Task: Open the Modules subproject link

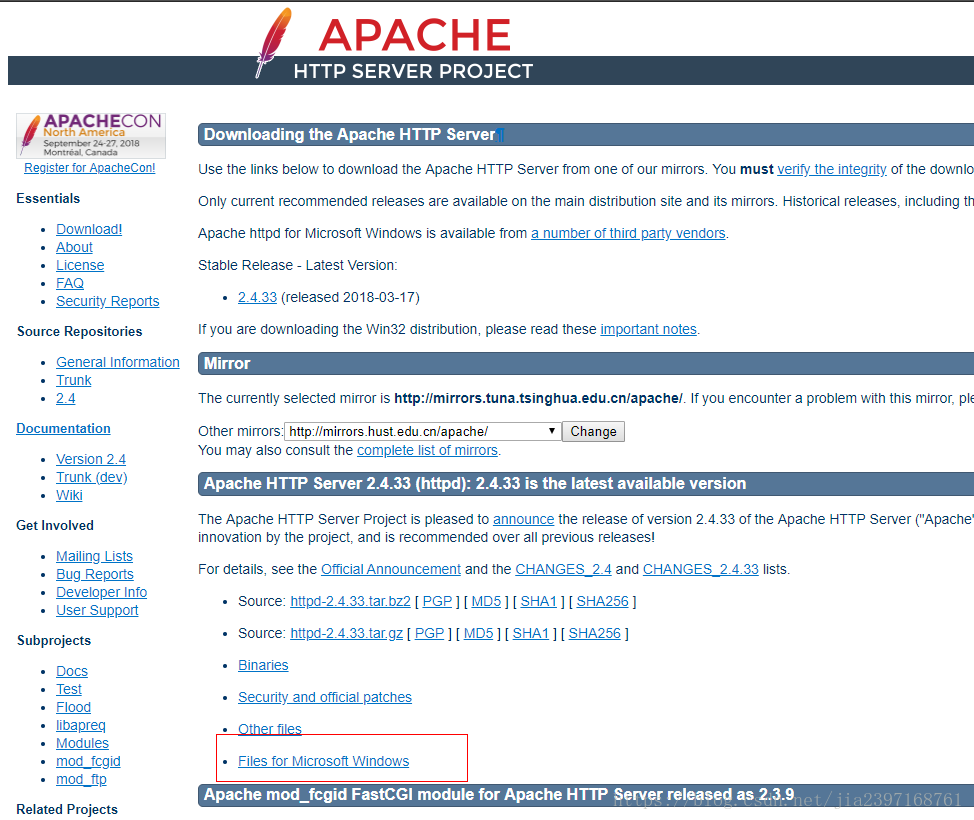Action: pos(82,744)
